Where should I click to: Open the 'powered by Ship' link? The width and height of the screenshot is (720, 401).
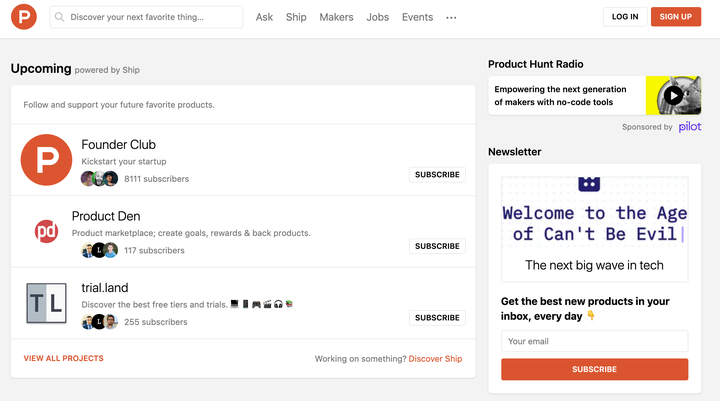click(x=107, y=70)
